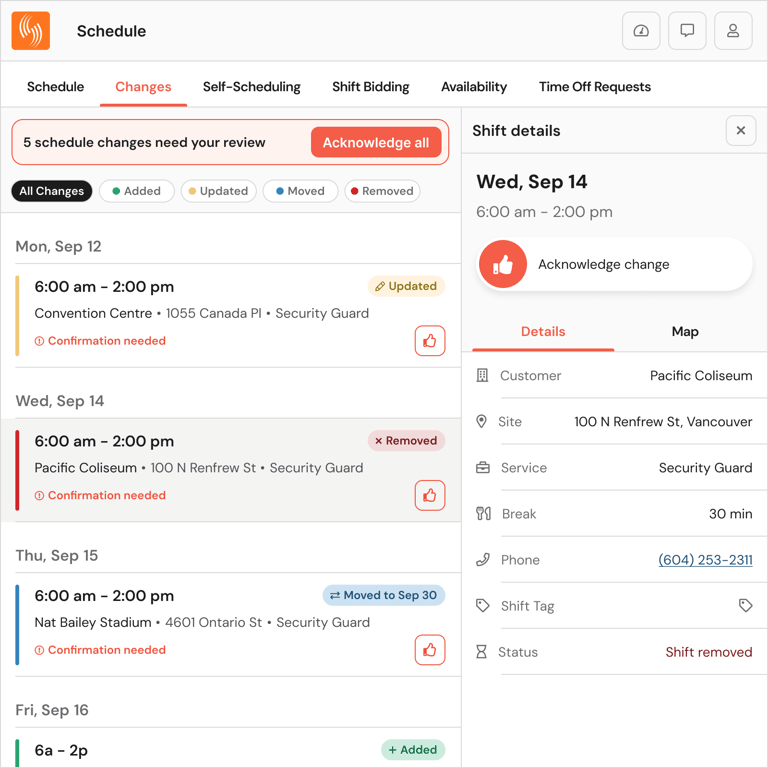Click the location pin icon beside Site

click(481, 421)
